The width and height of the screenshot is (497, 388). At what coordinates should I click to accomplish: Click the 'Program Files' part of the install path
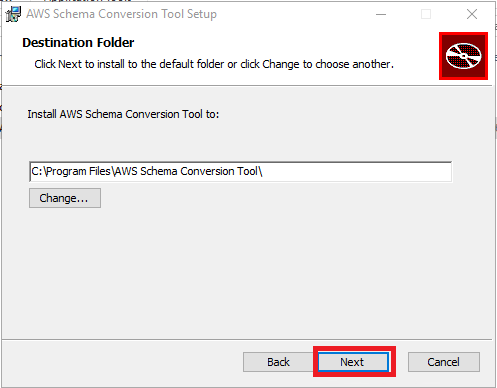pyautogui.click(x=79, y=171)
